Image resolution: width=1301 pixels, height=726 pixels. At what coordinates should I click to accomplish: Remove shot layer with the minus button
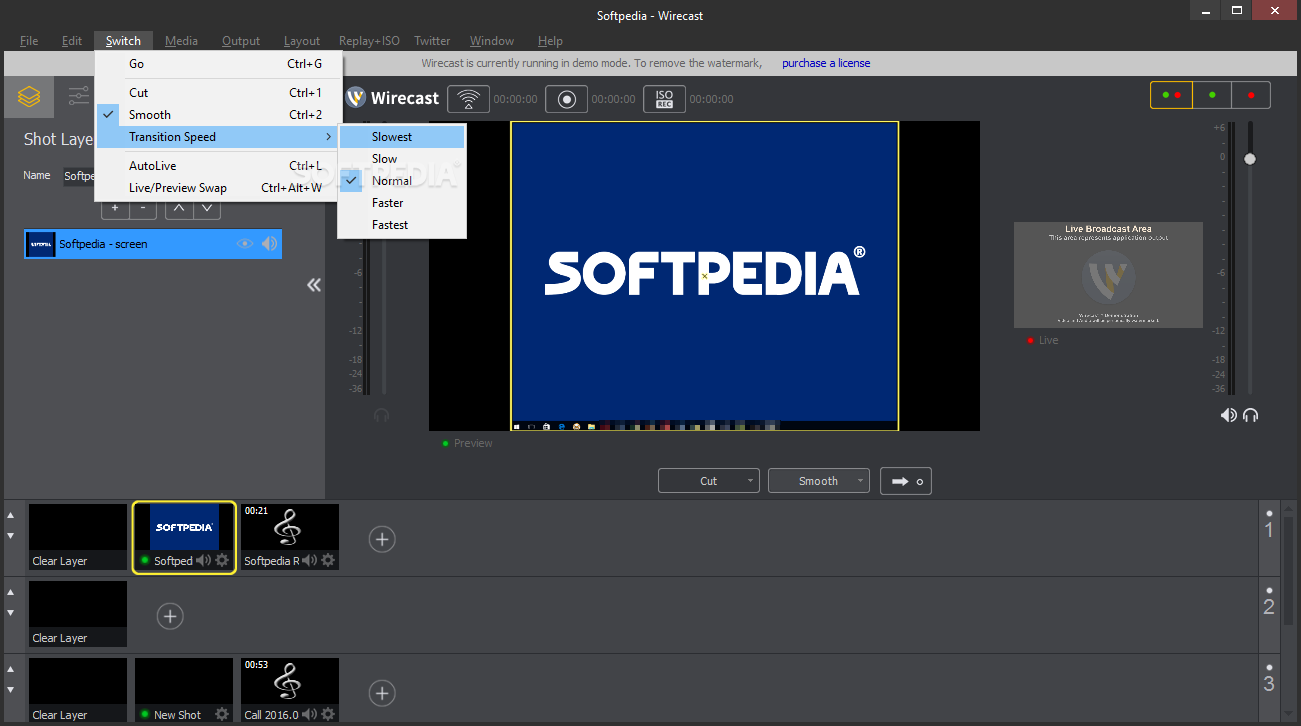pyautogui.click(x=143, y=209)
